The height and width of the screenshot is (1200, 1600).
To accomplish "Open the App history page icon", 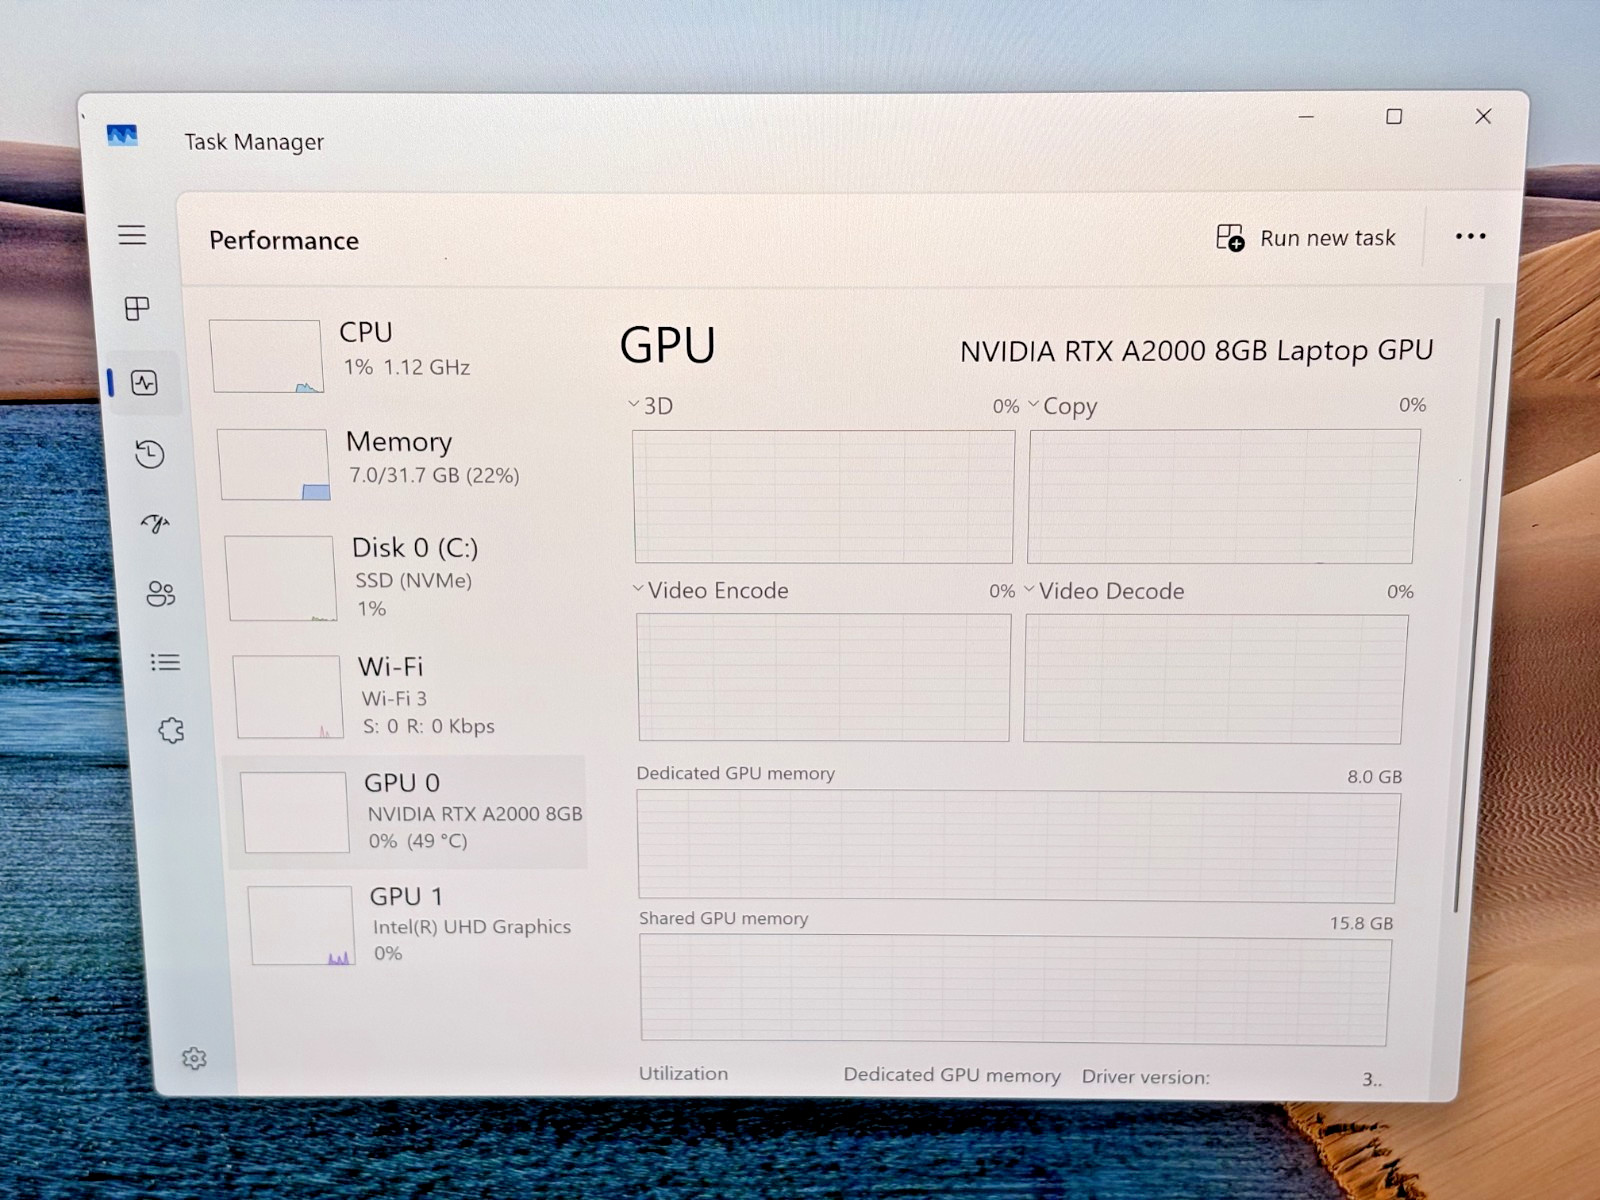I will 150,454.
